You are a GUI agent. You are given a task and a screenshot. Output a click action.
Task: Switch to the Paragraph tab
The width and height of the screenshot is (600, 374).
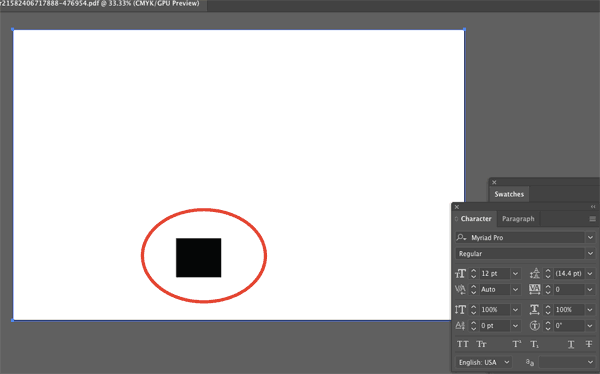pyautogui.click(x=518, y=219)
